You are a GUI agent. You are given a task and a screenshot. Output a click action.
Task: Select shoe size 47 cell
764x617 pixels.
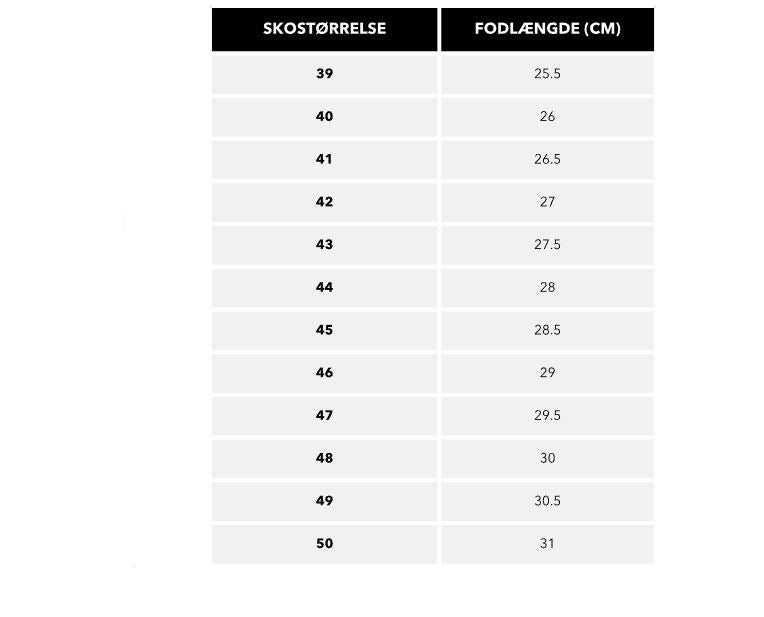point(324,416)
